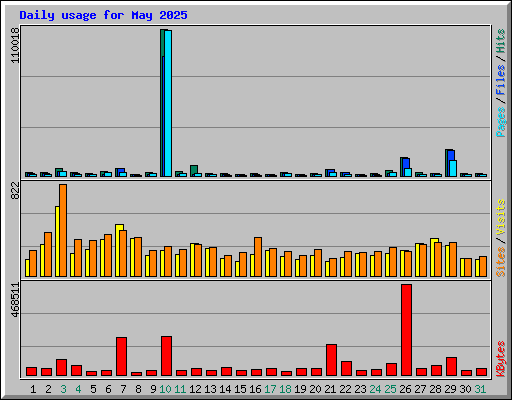Click the y-axis value 110018
Image resolution: width=512 pixels, height=400 pixels.
[15, 46]
